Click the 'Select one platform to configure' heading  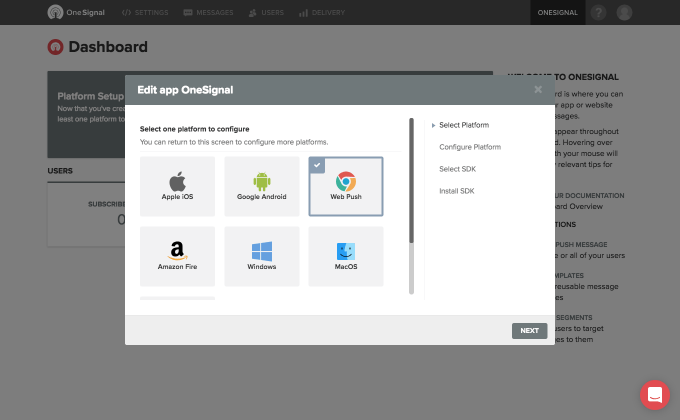pyautogui.click(x=194, y=129)
